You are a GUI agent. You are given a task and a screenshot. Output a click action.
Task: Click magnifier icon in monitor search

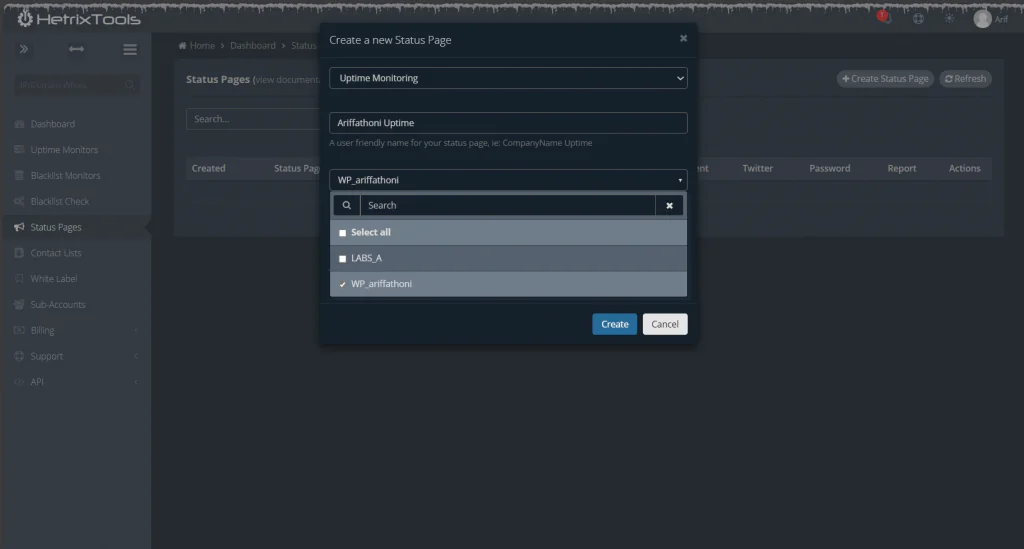pyautogui.click(x=347, y=205)
